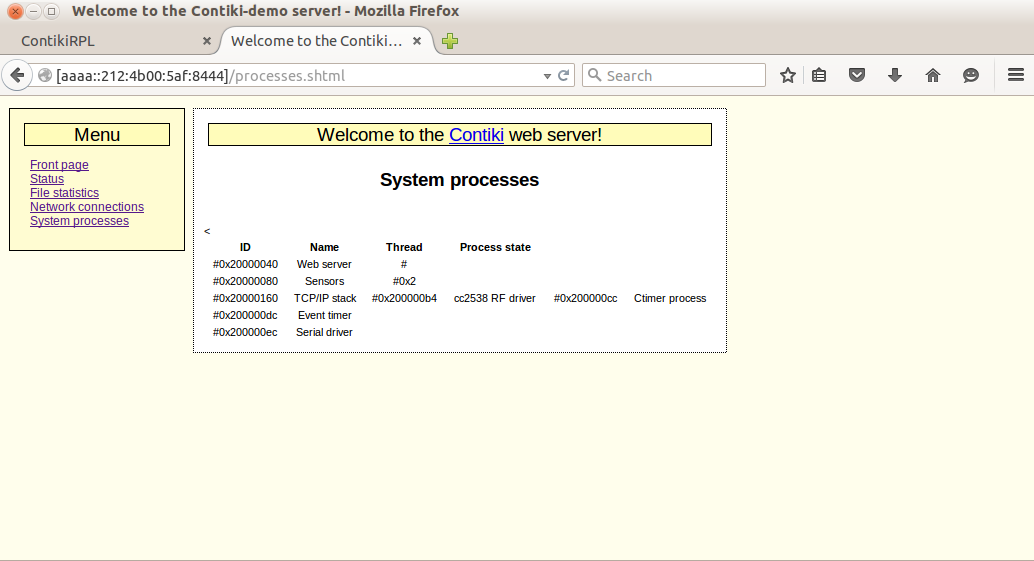
Task: Open a new tab with the plus icon
Action: [x=450, y=41]
